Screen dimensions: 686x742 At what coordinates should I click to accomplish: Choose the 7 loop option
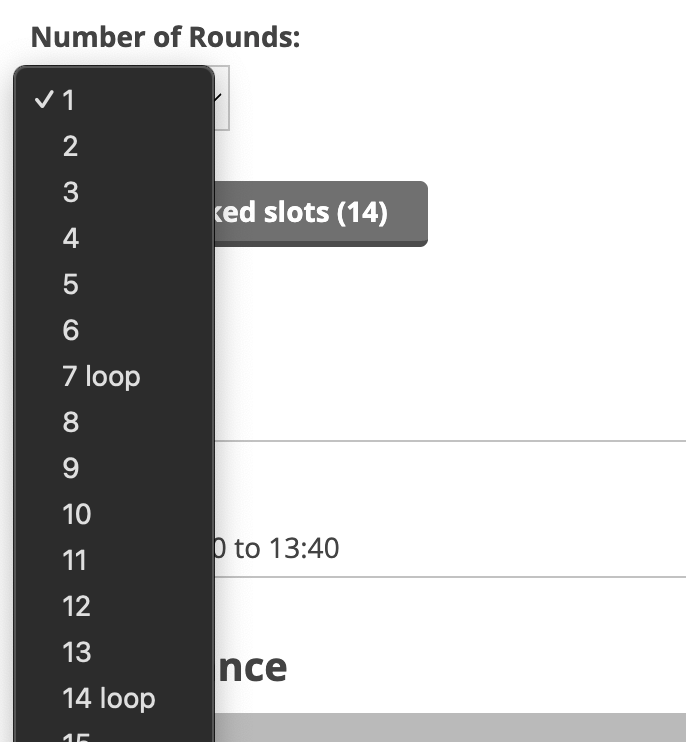(114, 376)
